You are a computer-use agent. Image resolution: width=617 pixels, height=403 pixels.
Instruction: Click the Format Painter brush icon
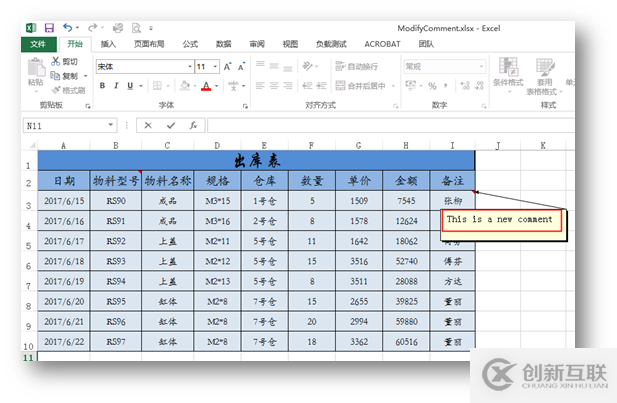point(56,90)
